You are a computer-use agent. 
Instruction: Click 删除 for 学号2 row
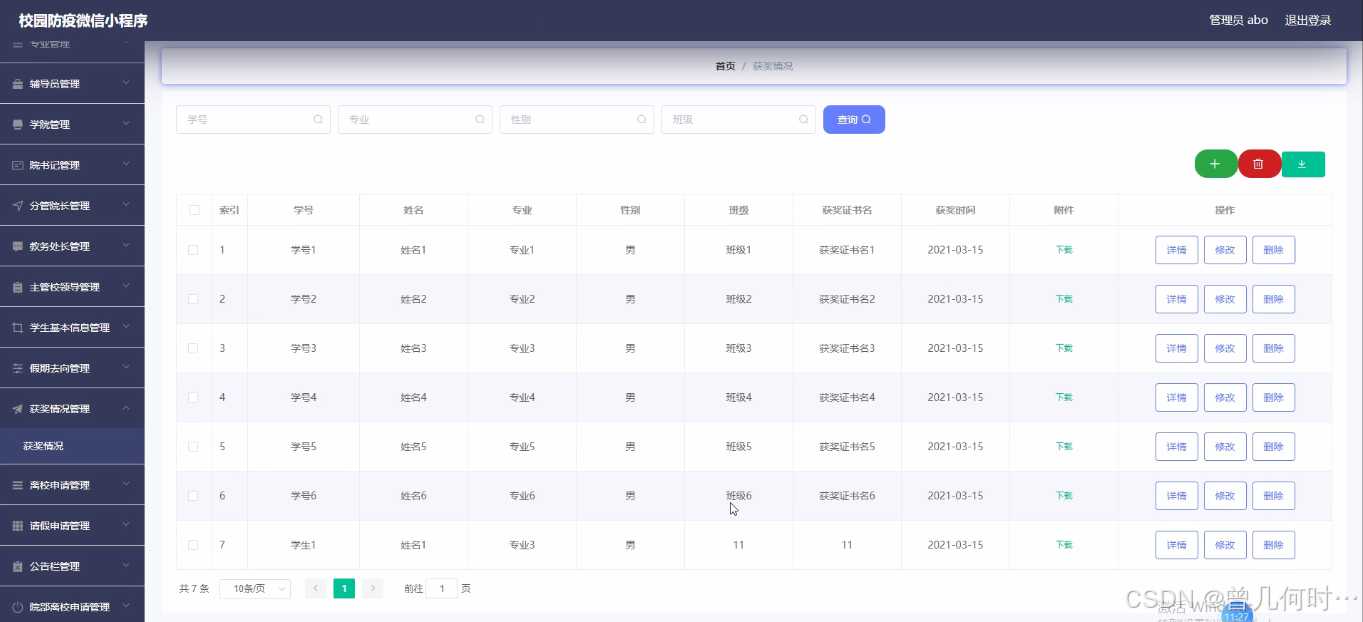coord(1273,299)
